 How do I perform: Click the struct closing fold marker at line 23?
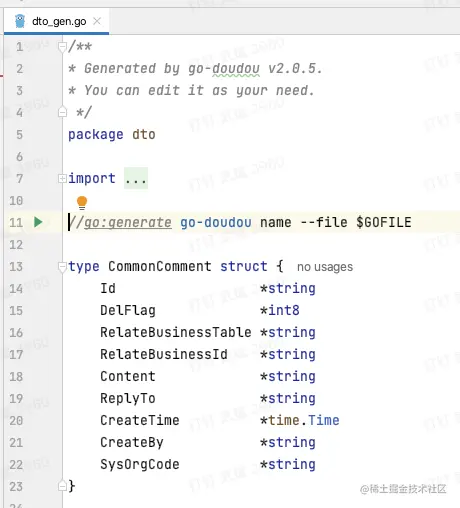click(x=62, y=486)
